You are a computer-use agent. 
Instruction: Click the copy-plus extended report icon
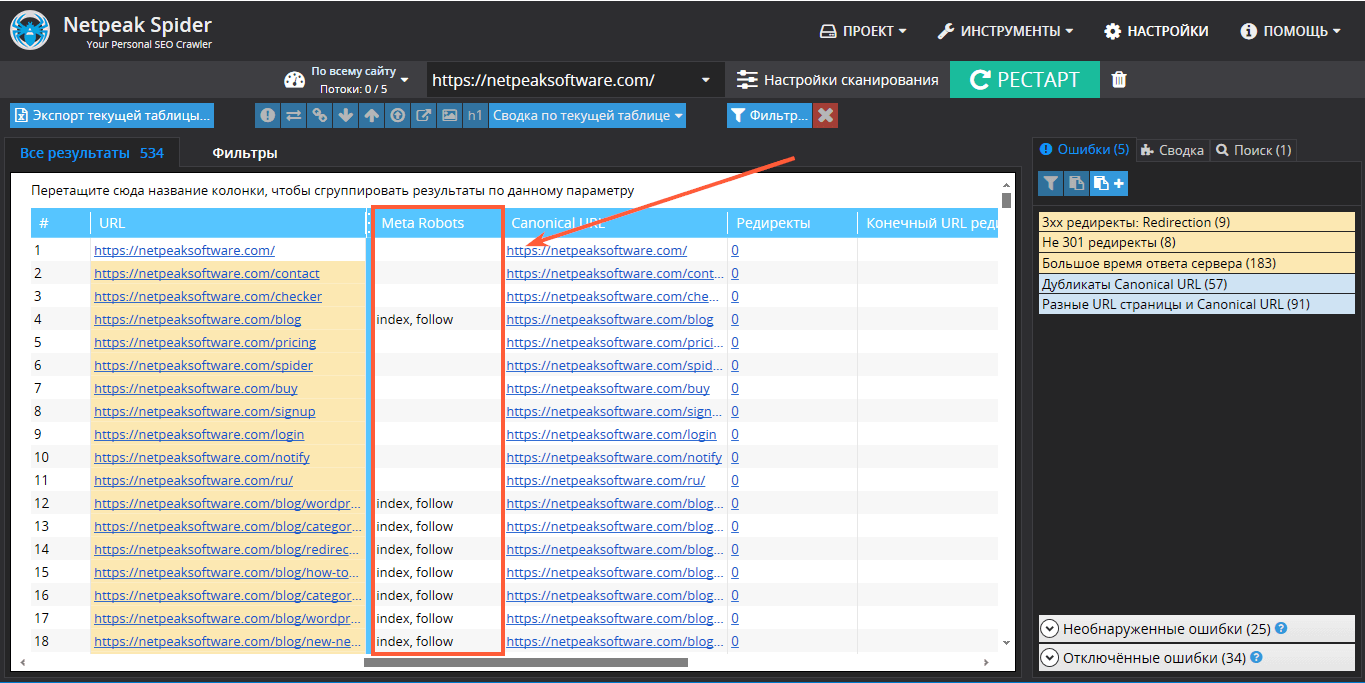(1108, 183)
